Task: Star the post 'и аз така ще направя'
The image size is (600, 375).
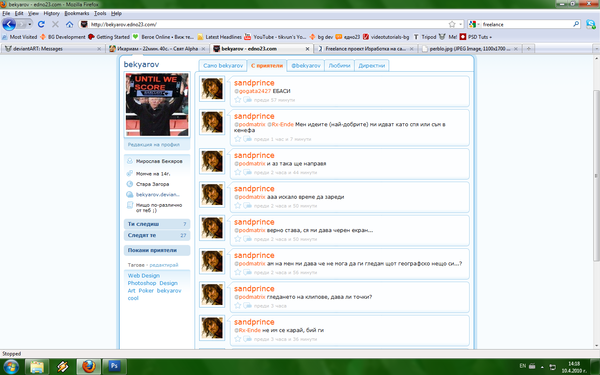Action: (x=238, y=172)
